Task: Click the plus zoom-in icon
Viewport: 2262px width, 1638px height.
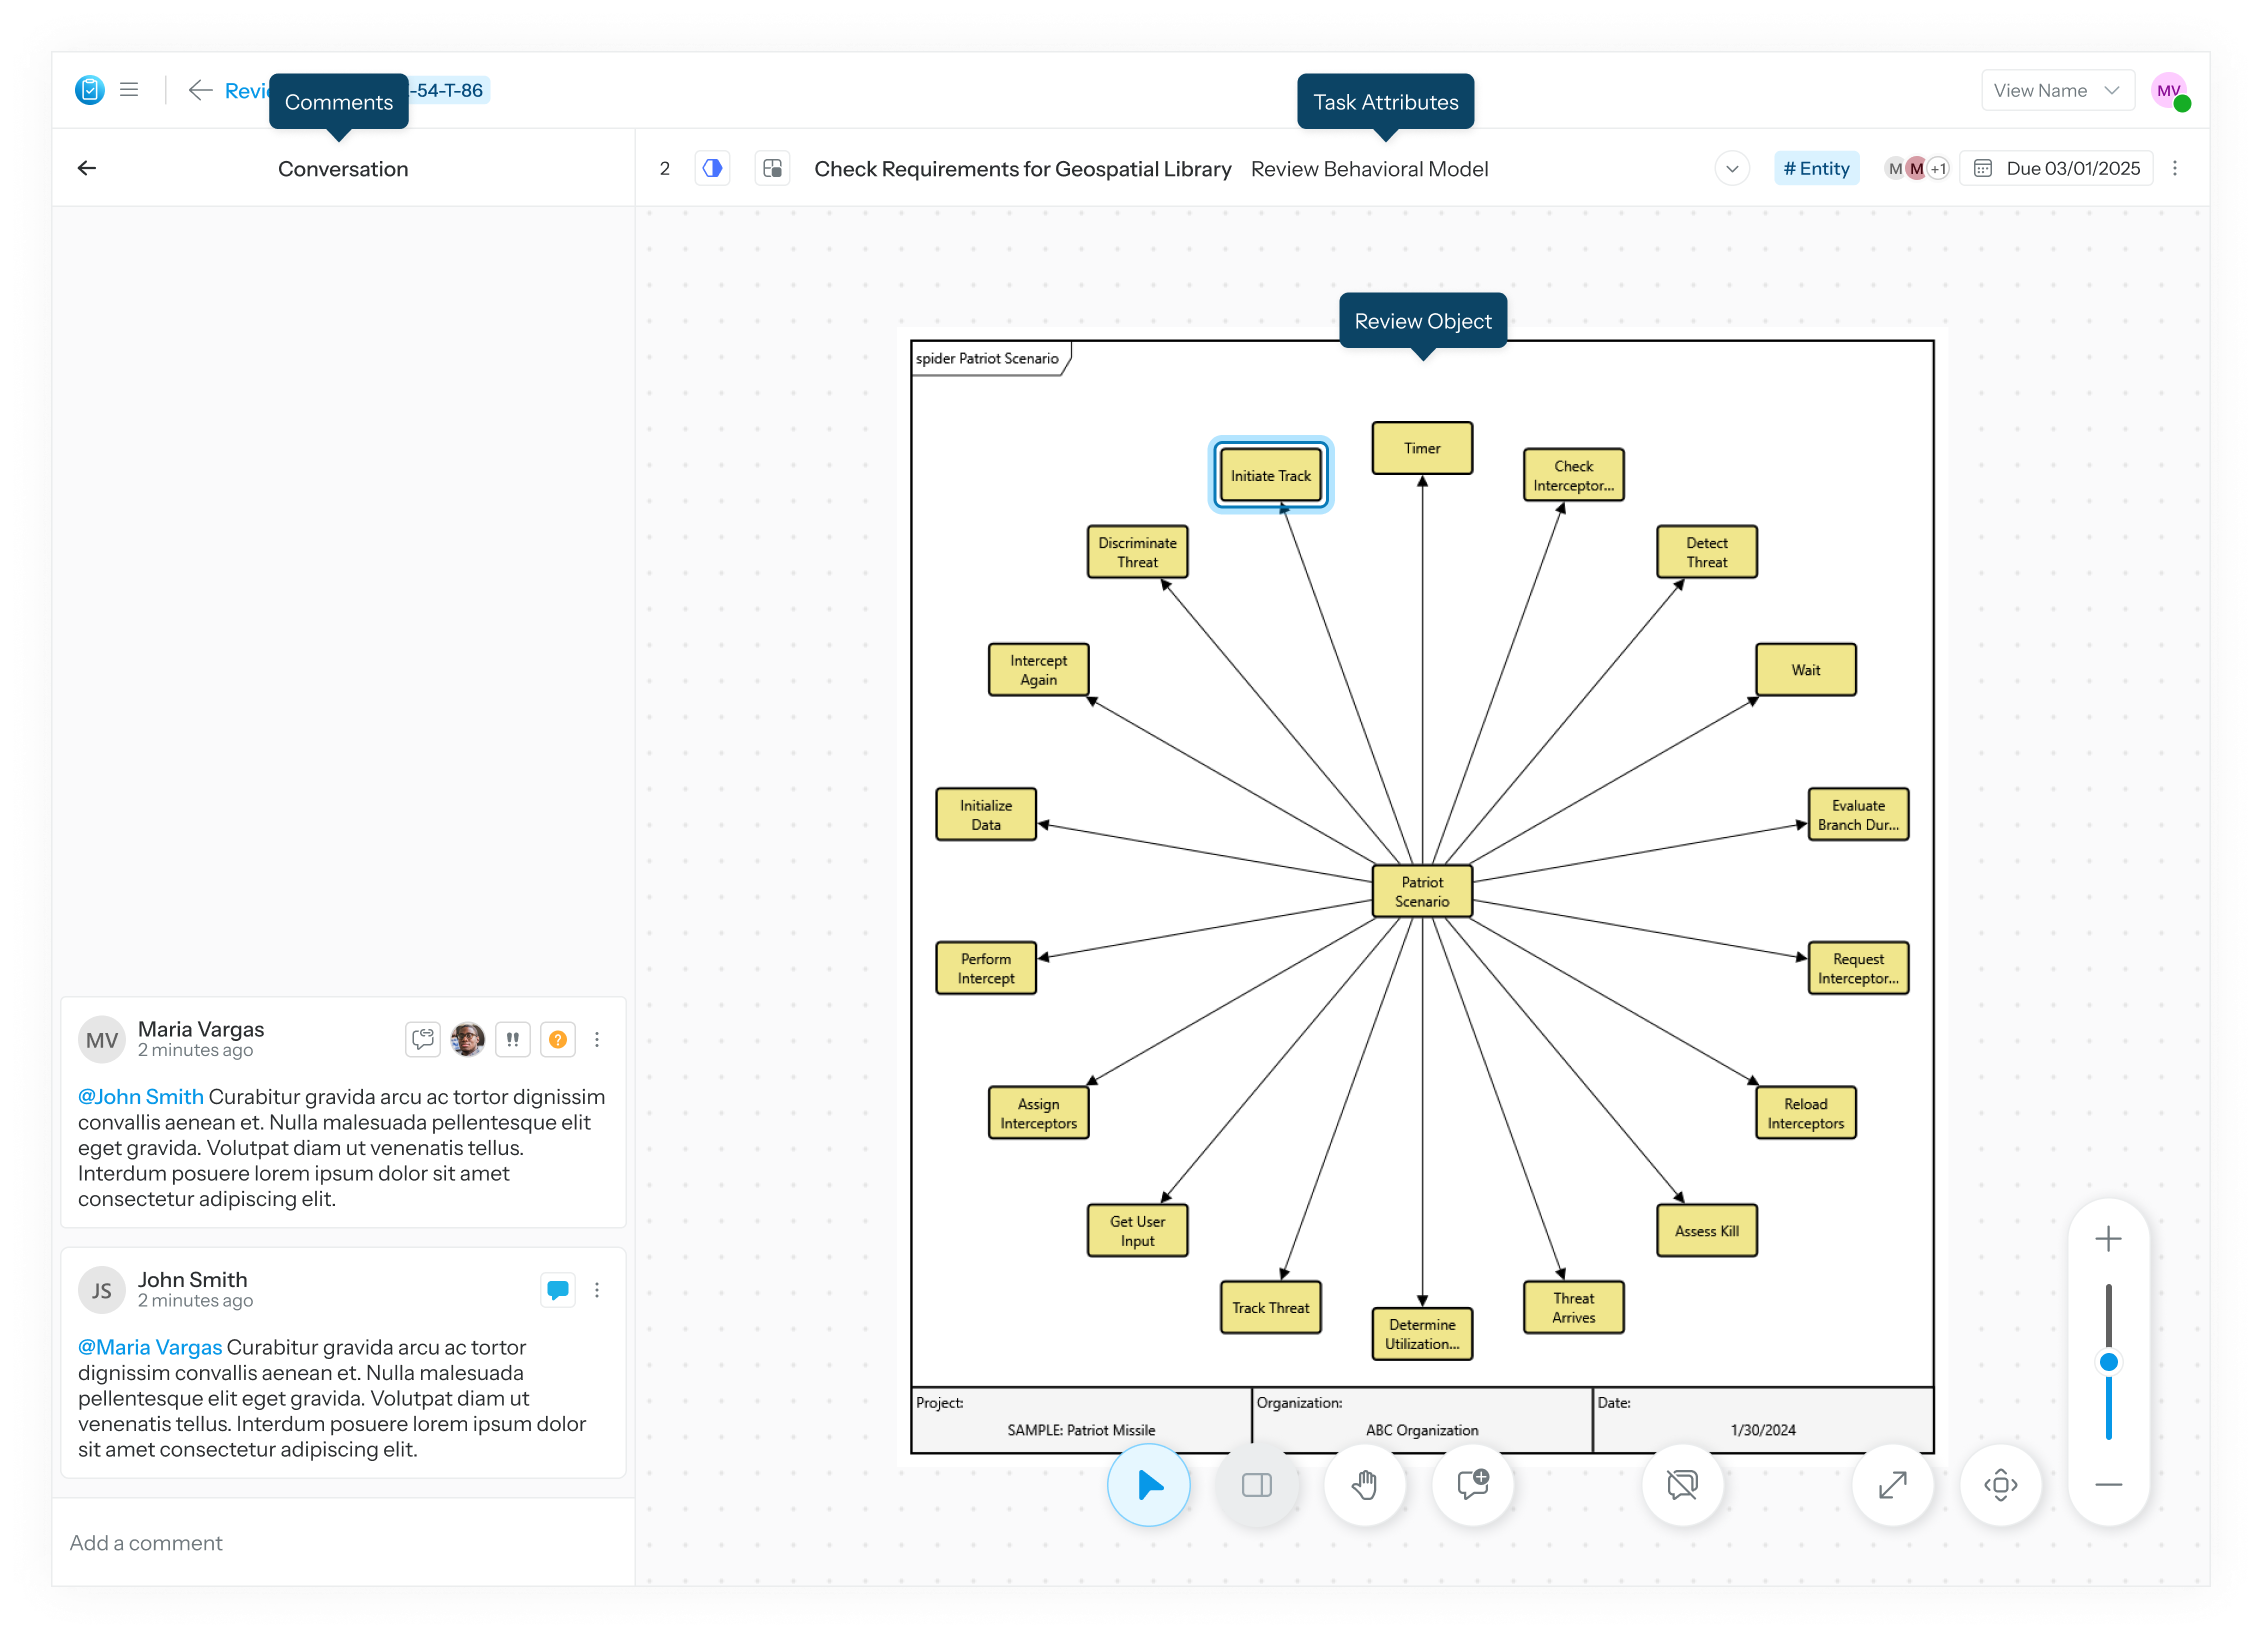Action: click(2108, 1239)
